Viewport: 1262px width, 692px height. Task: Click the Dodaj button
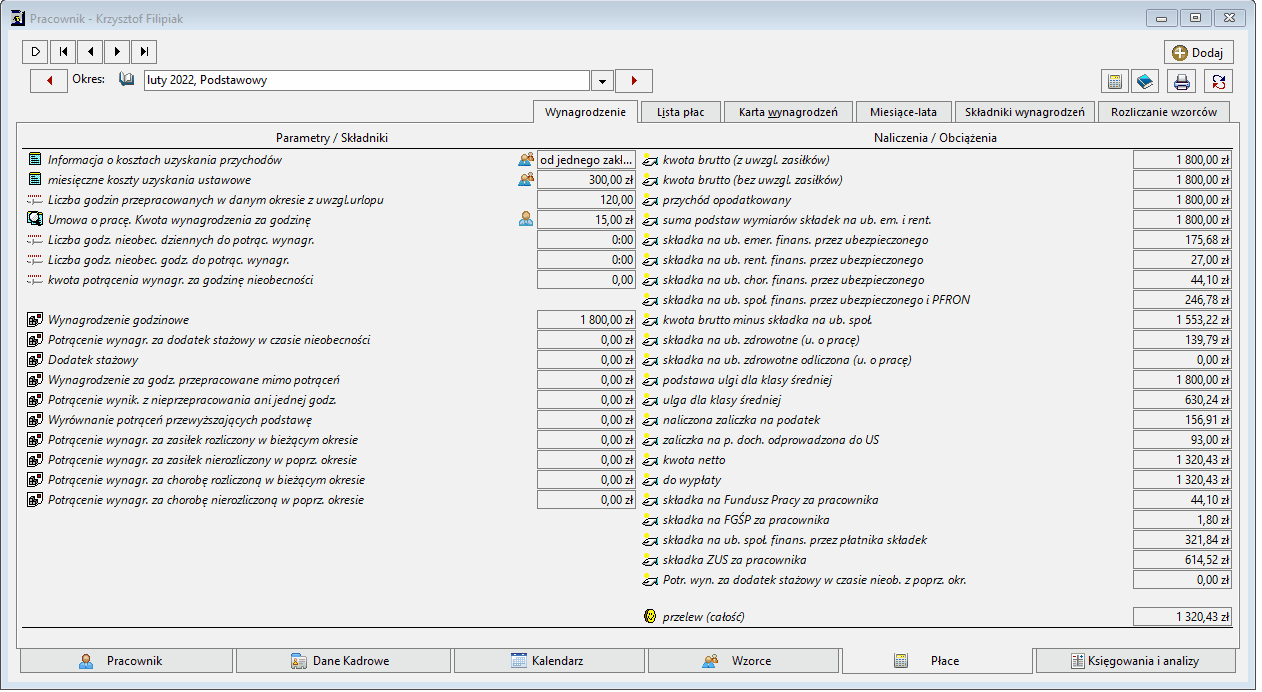coord(1199,52)
